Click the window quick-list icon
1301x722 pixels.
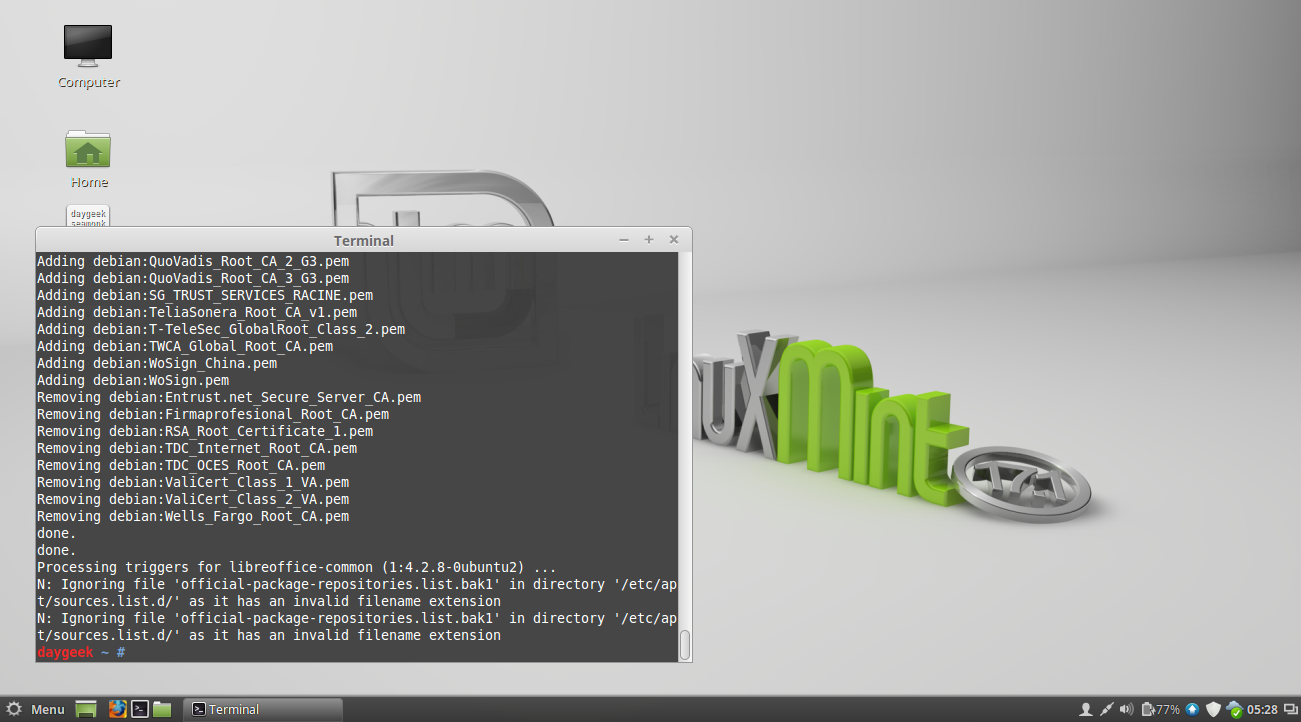coord(1289,709)
